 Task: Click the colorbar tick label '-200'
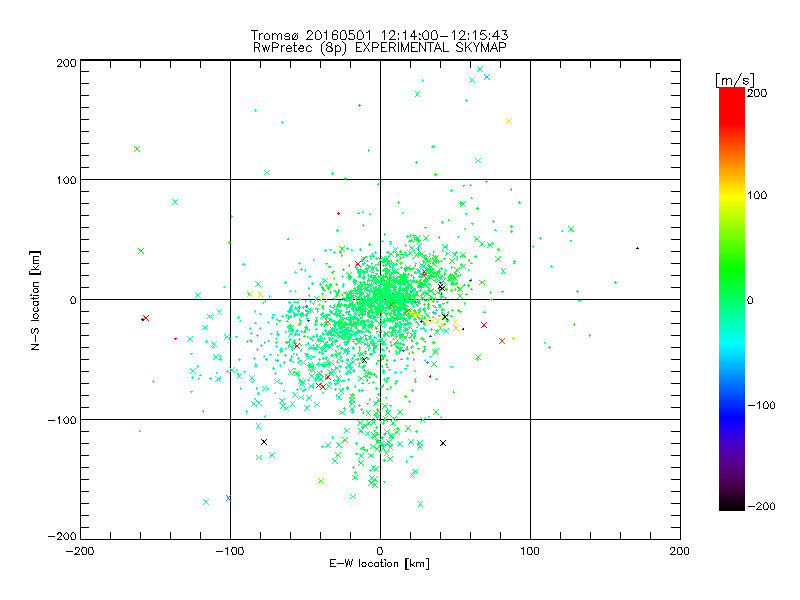(x=761, y=506)
